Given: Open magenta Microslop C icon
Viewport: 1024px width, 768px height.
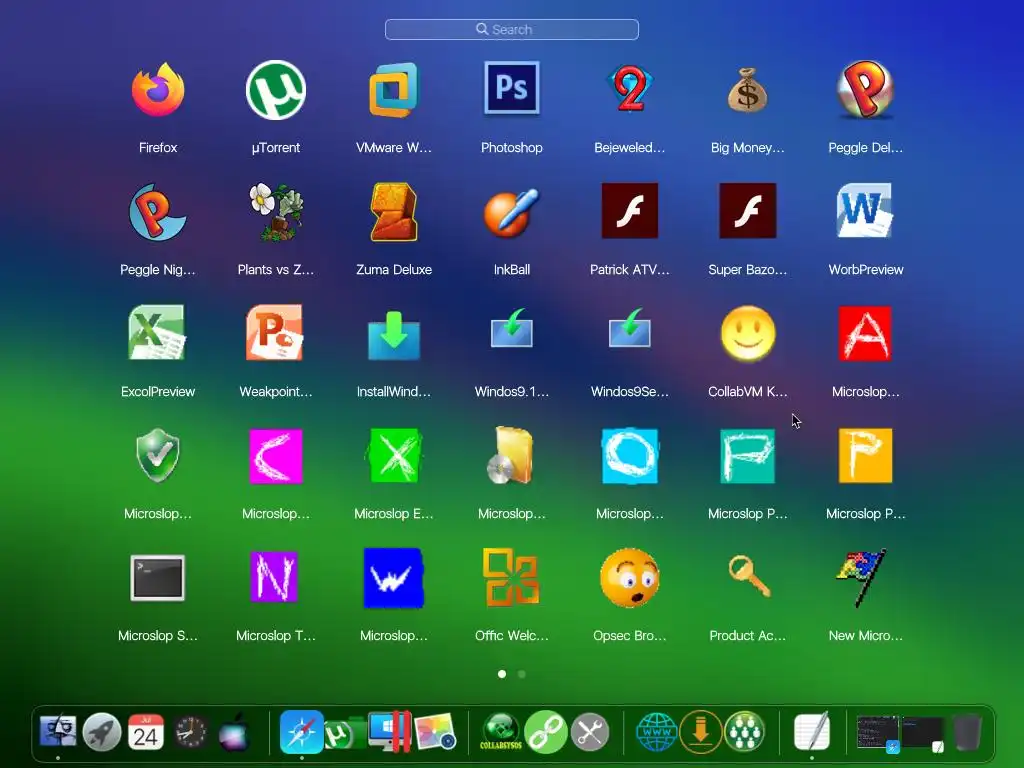Looking at the screenshot, I should point(276,456).
